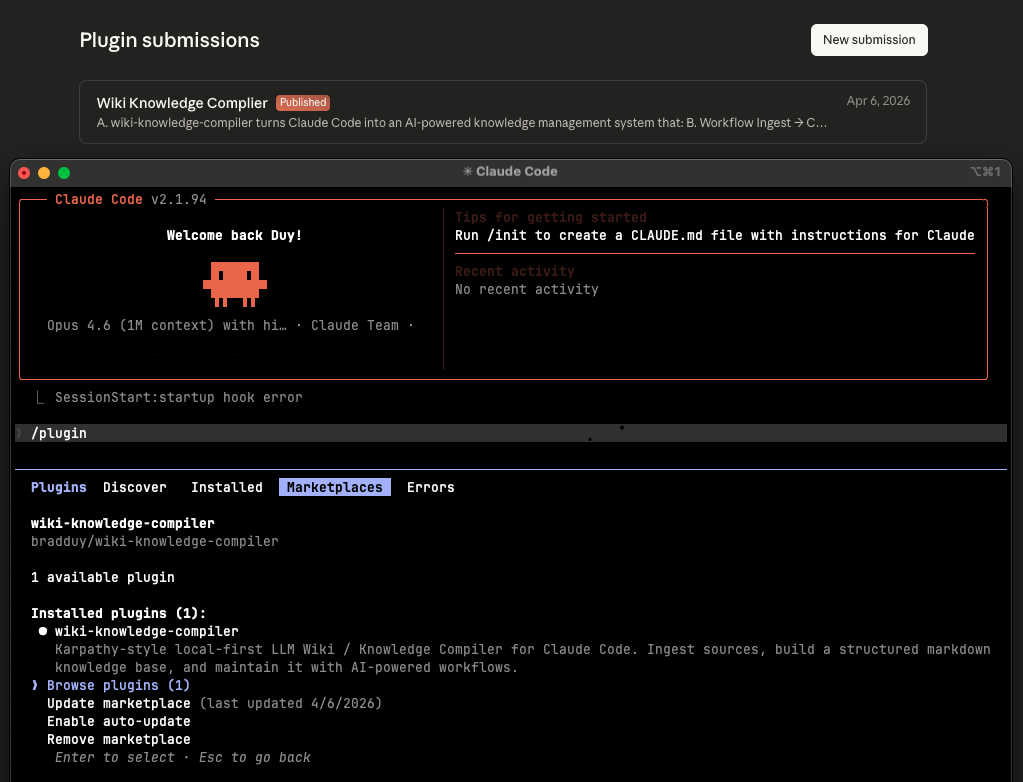The height and width of the screenshot is (782, 1023).
Task: Click the 'Recent activity' heading
Action: [515, 271]
